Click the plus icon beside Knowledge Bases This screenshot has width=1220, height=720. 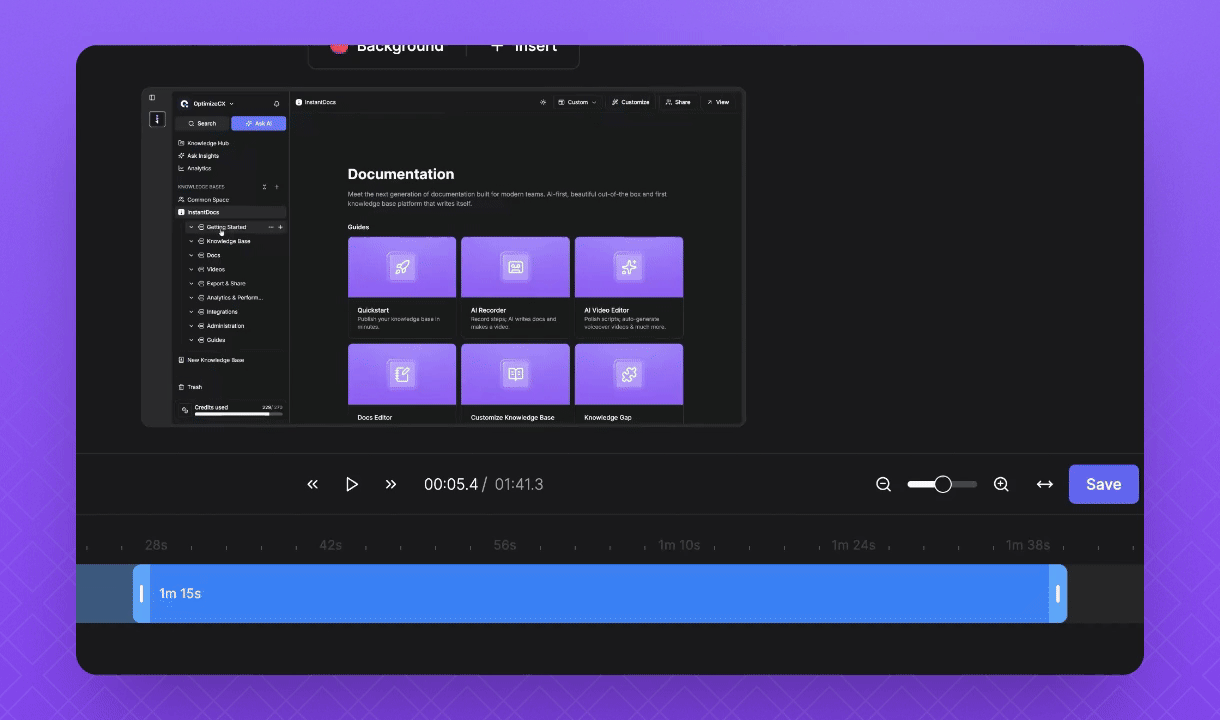tap(277, 187)
